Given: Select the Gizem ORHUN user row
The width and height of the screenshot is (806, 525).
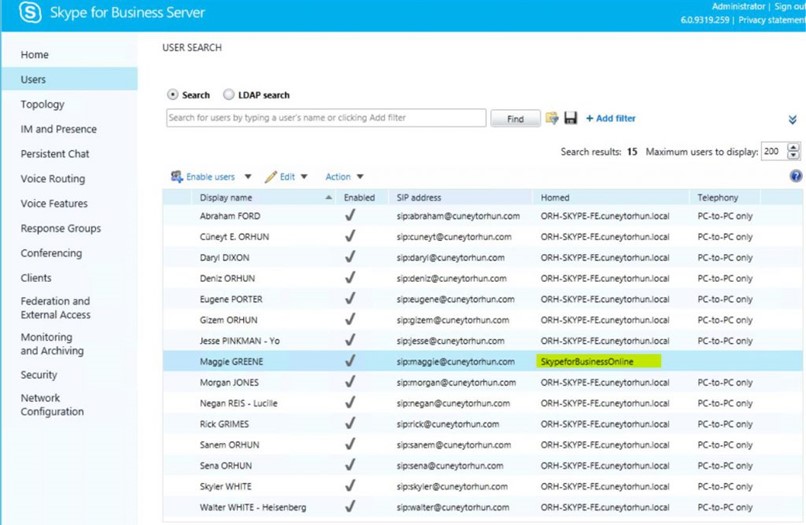Looking at the screenshot, I should [x=482, y=320].
